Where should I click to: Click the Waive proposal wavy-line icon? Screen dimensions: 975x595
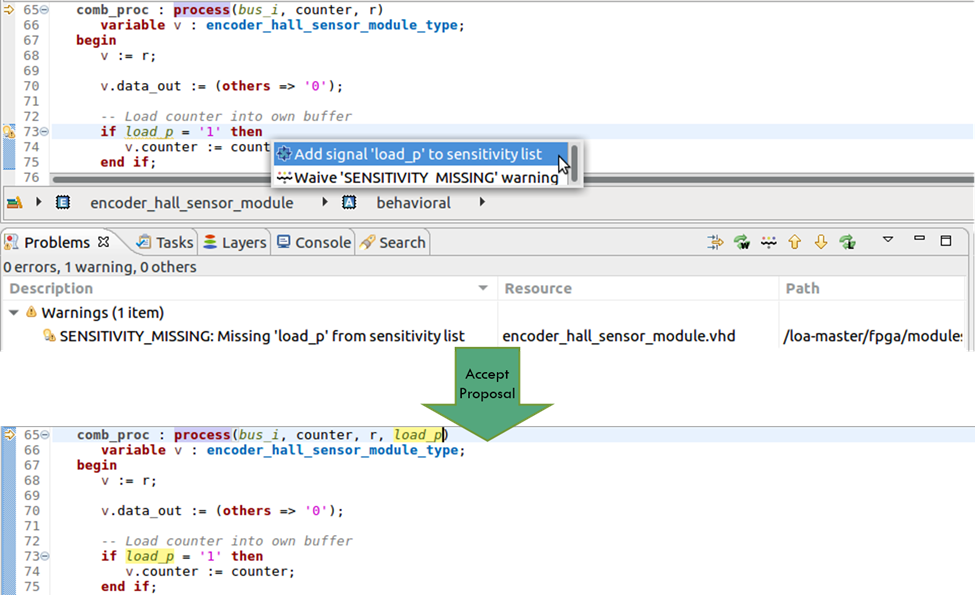coord(284,178)
